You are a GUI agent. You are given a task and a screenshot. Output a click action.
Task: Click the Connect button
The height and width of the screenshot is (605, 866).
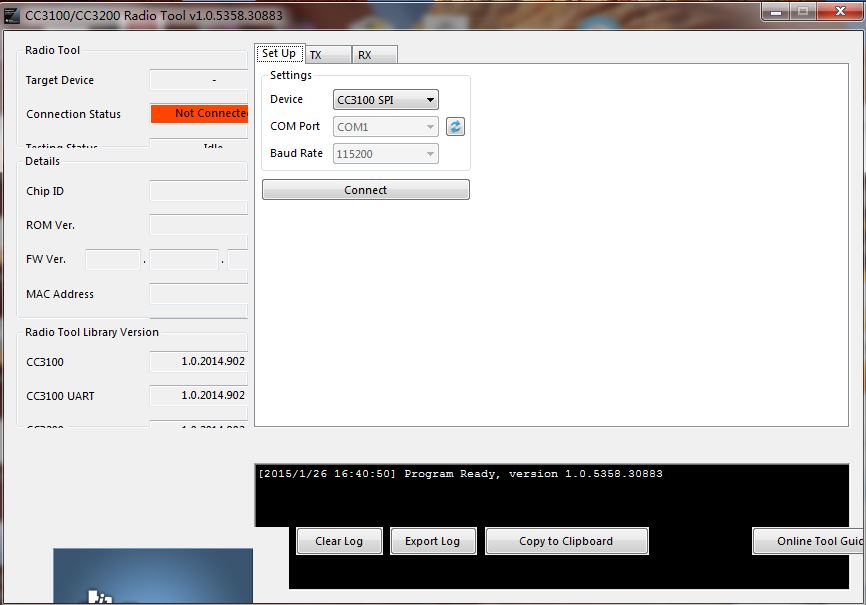click(x=366, y=190)
